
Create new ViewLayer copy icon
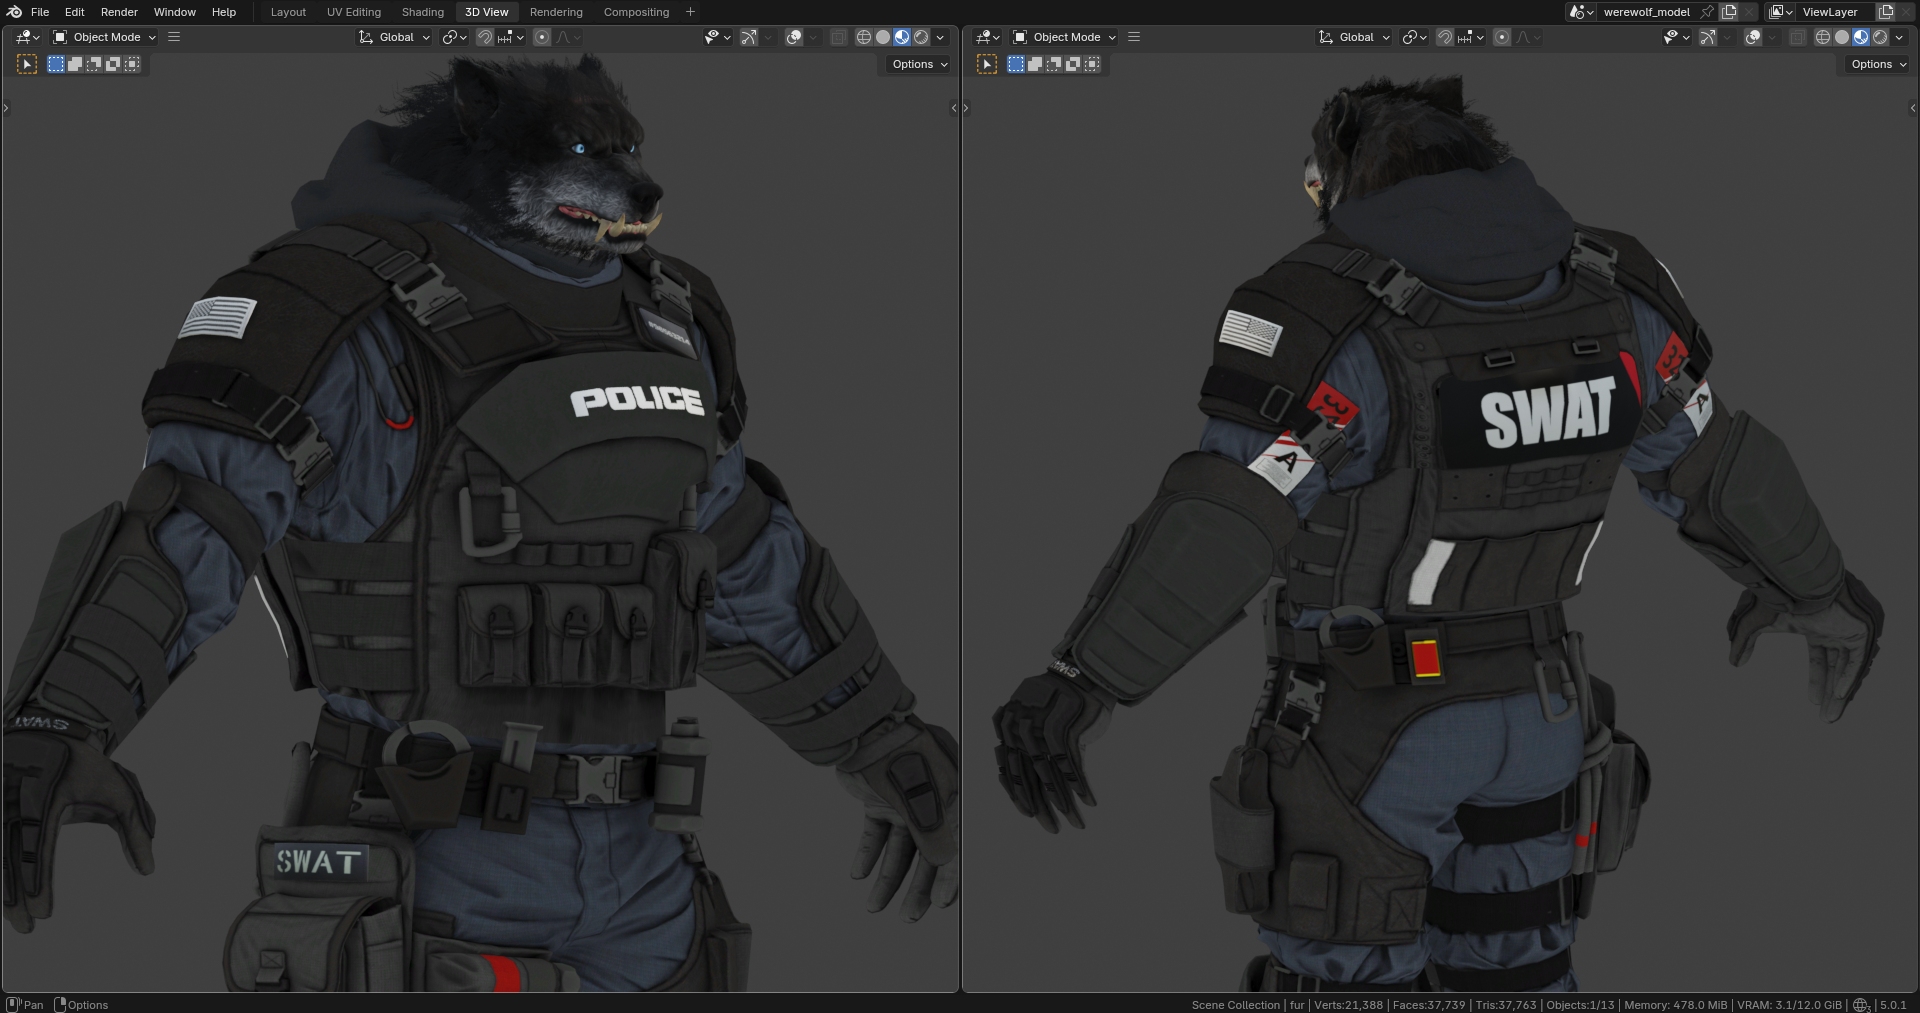point(1885,12)
